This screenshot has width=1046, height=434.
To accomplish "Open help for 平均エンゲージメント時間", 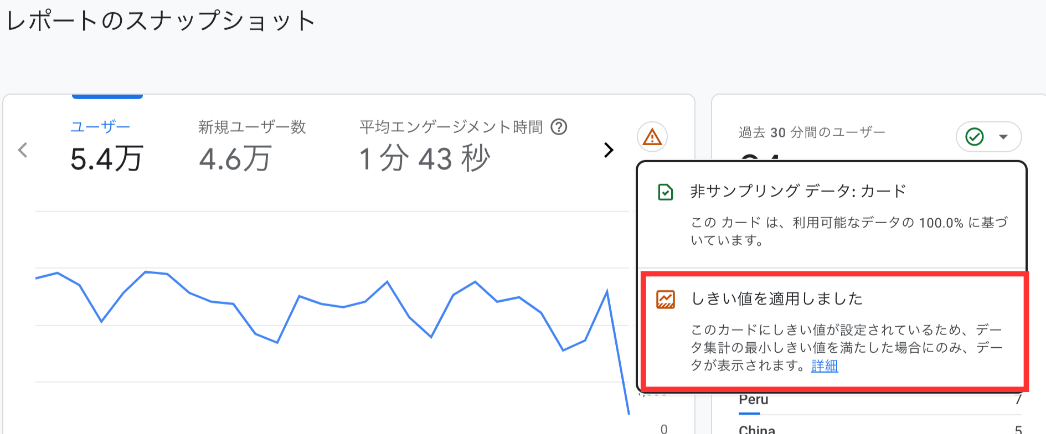I will coord(560,127).
